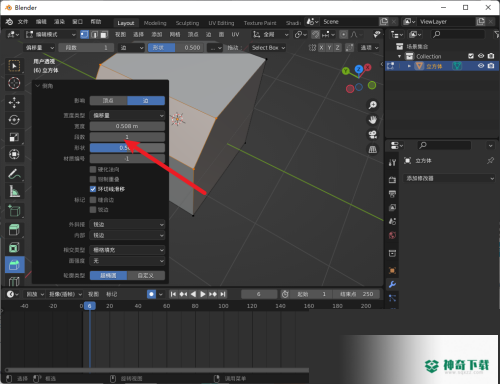This screenshot has height=384, width=500.
Task: Switch to the UV Editing workspace tab
Action: pyautogui.click(x=221, y=23)
